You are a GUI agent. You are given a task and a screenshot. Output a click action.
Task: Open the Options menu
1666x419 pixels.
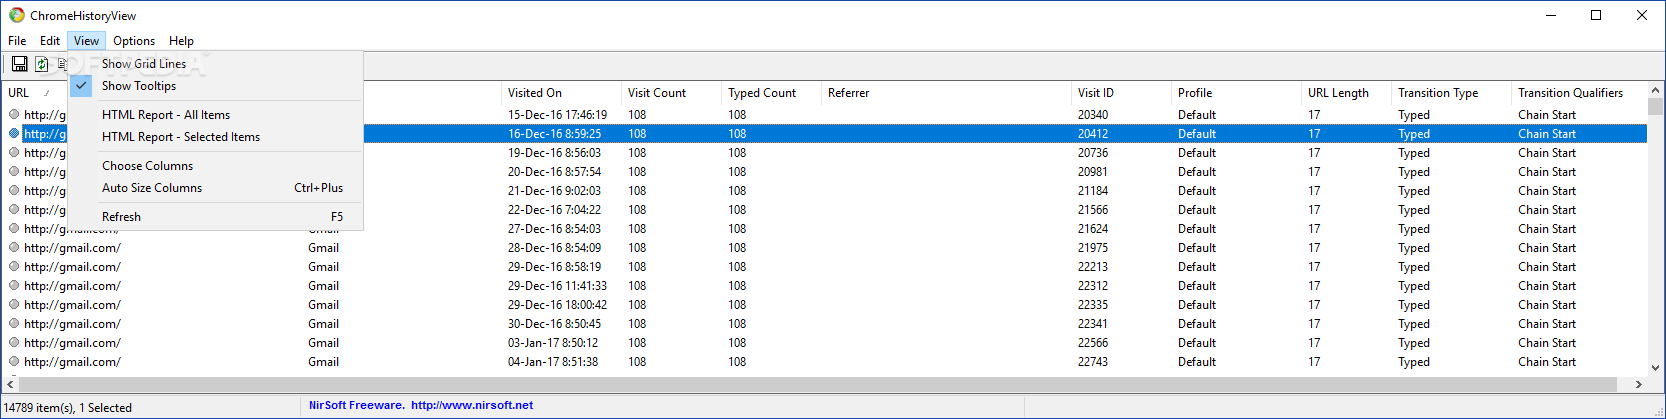134,40
